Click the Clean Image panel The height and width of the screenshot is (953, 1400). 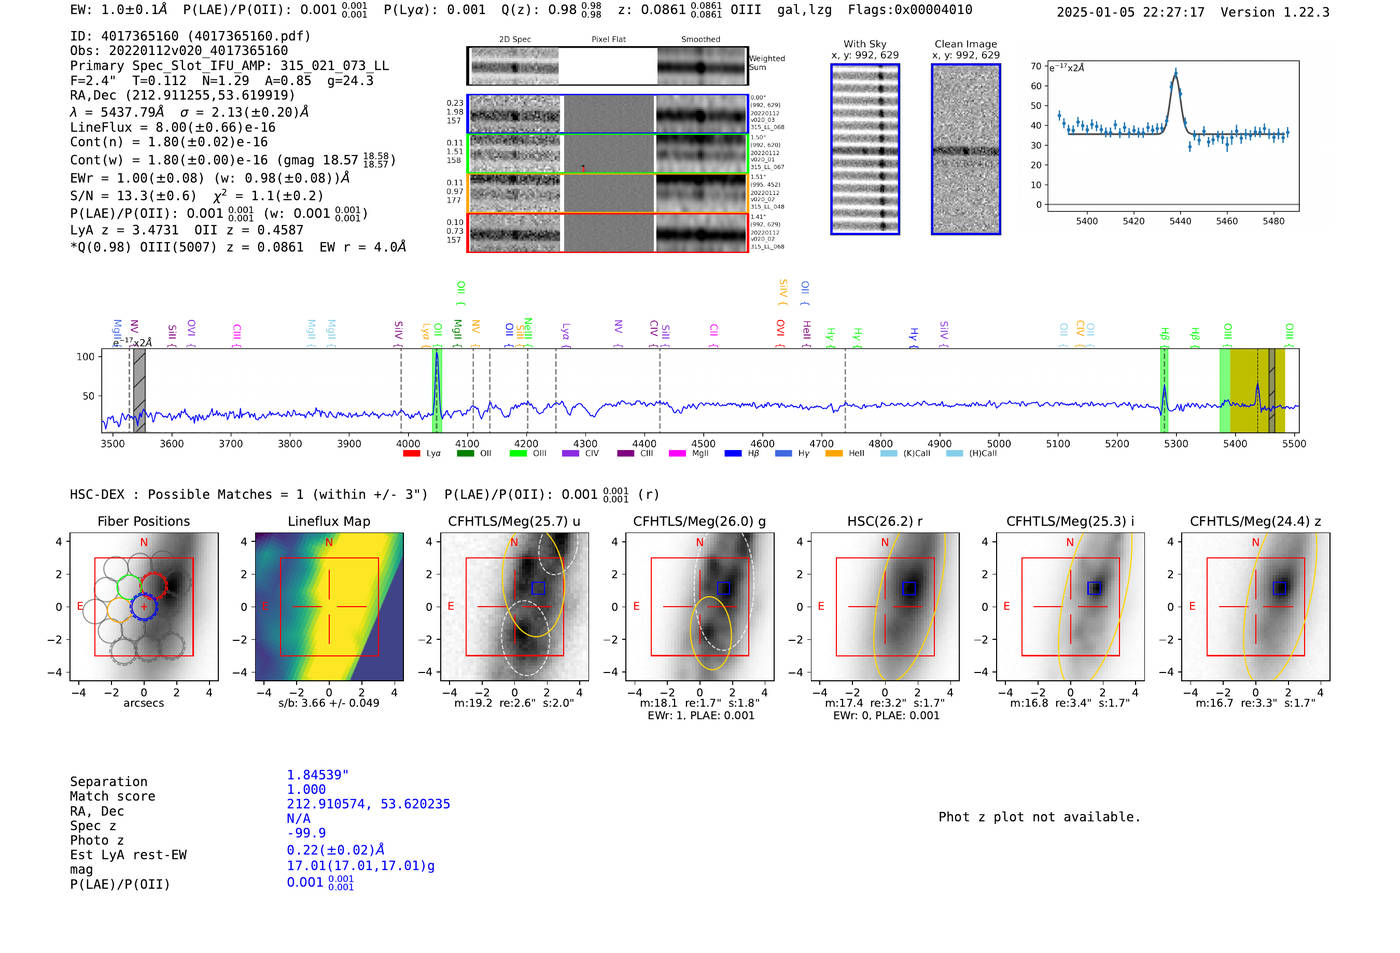966,149
